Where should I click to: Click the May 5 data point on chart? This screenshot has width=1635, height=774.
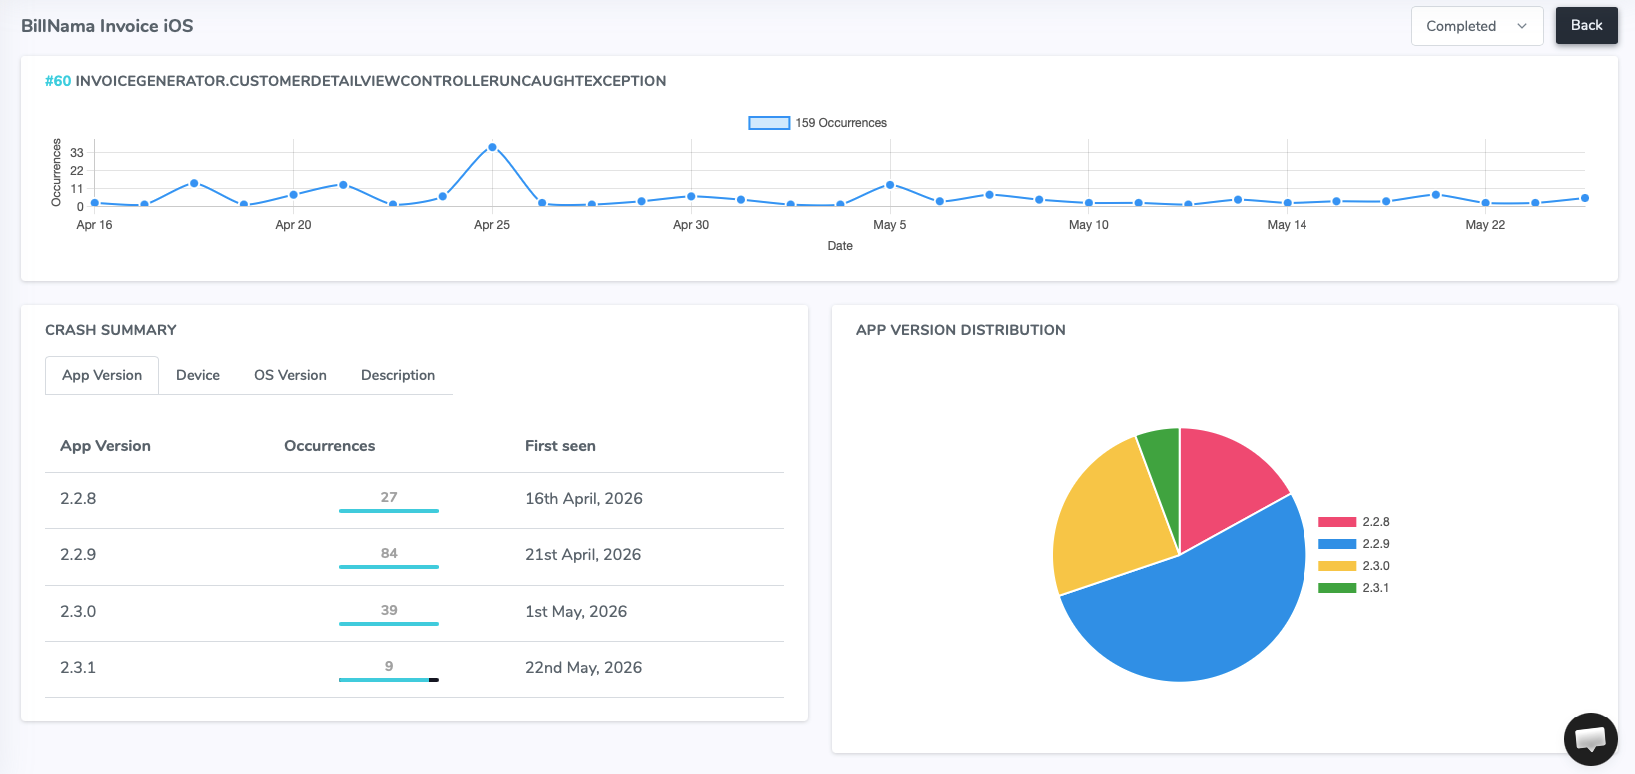(890, 185)
